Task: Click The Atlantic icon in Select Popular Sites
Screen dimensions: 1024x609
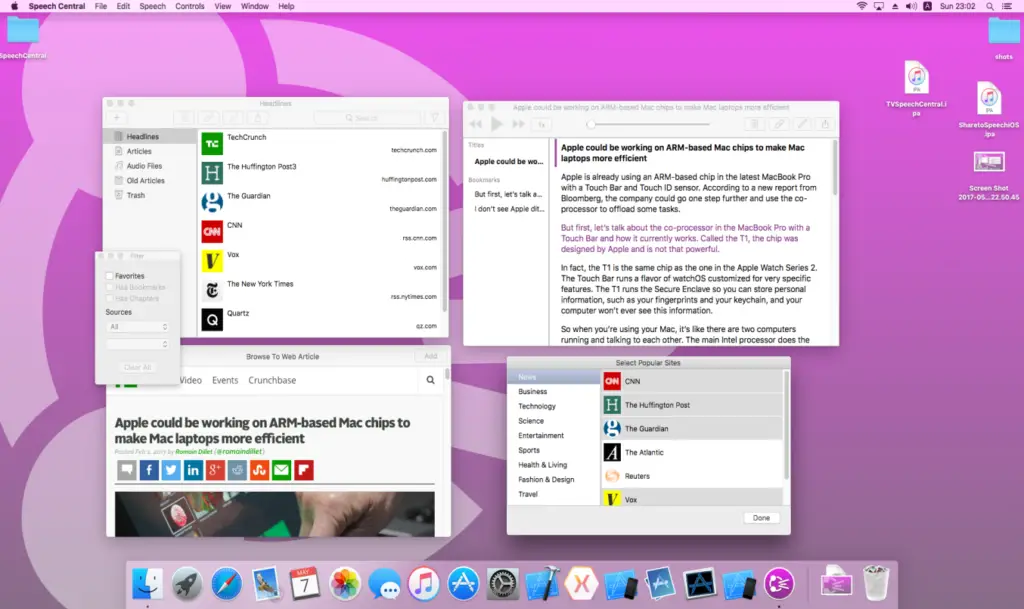Action: 612,452
